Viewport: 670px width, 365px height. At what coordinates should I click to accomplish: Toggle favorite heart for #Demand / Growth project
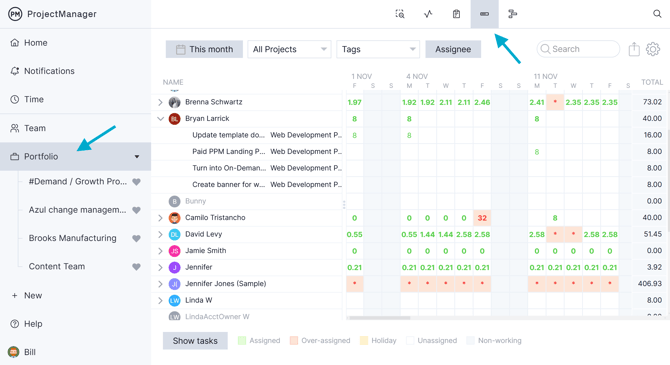(x=136, y=182)
